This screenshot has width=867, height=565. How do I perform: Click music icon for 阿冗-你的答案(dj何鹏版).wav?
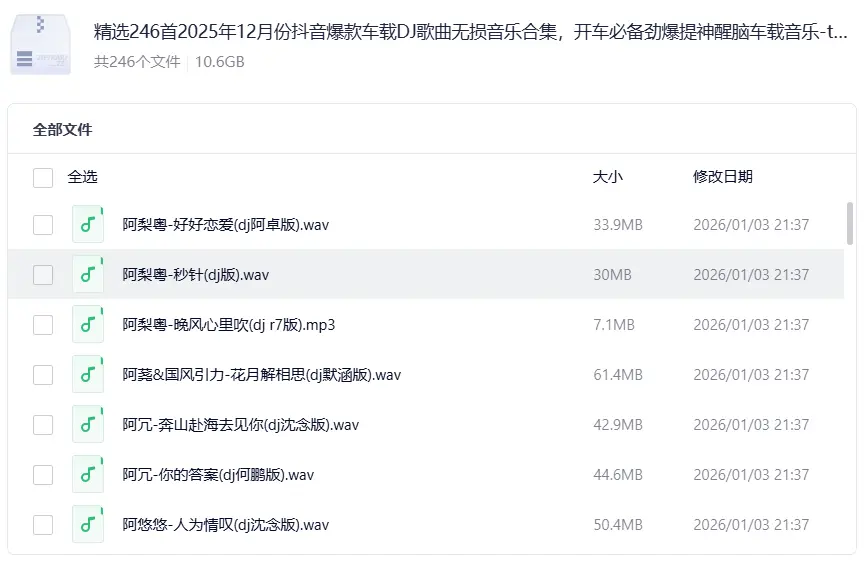pos(88,474)
